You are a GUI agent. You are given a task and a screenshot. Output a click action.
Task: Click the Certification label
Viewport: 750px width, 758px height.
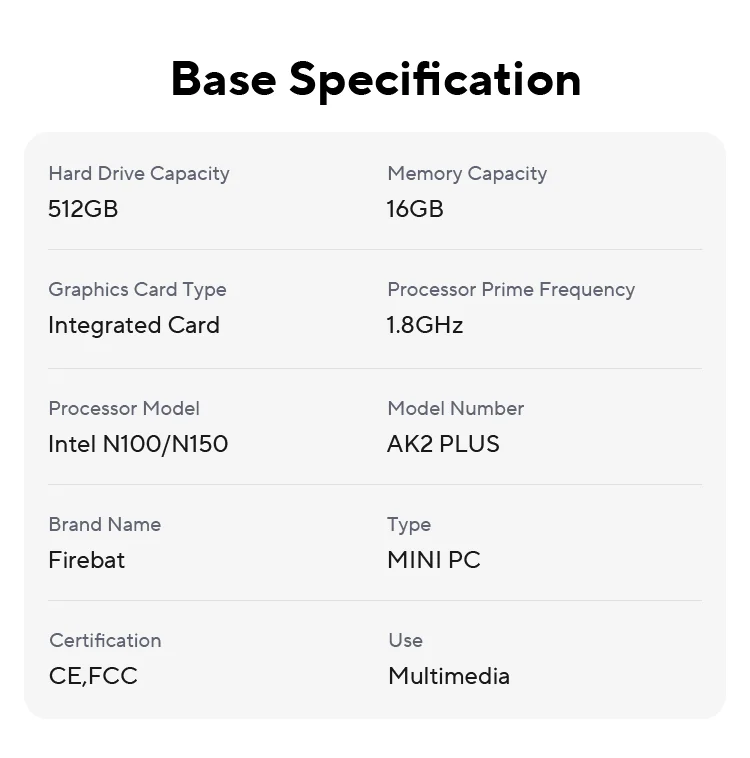(x=105, y=640)
